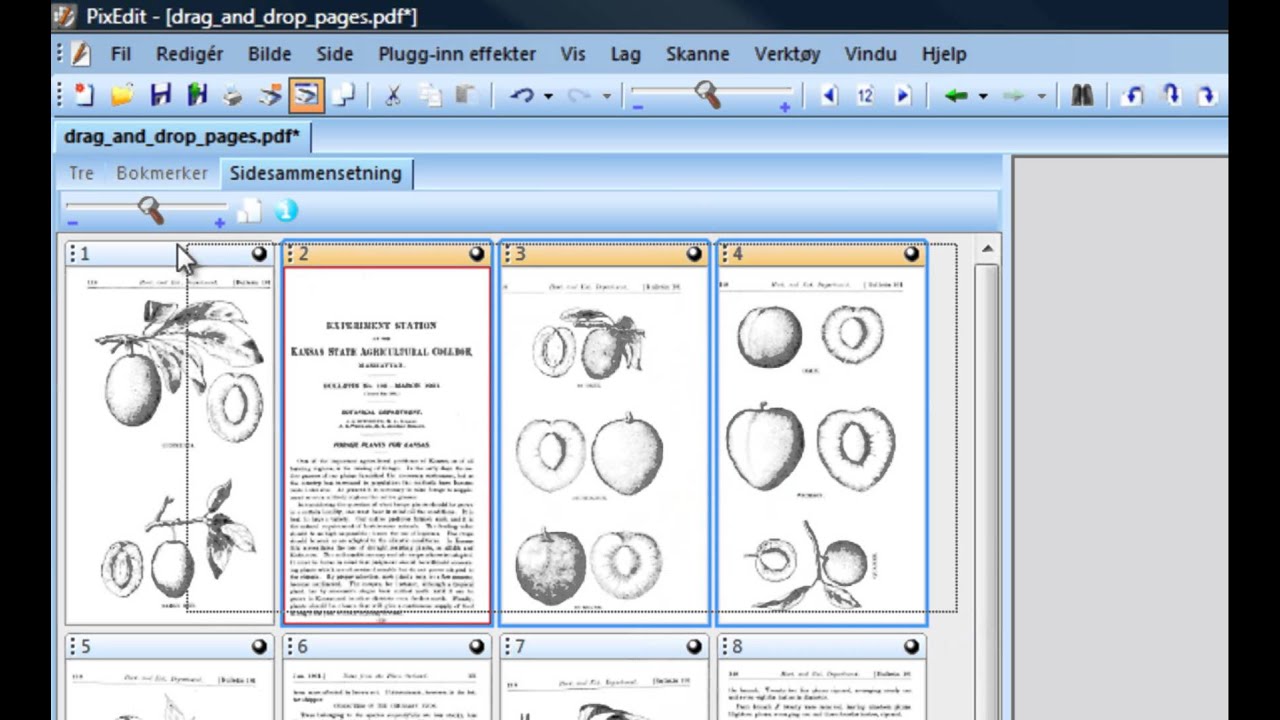The width and height of the screenshot is (1280, 720).
Task: Open the Redigér menu
Action: click(190, 54)
